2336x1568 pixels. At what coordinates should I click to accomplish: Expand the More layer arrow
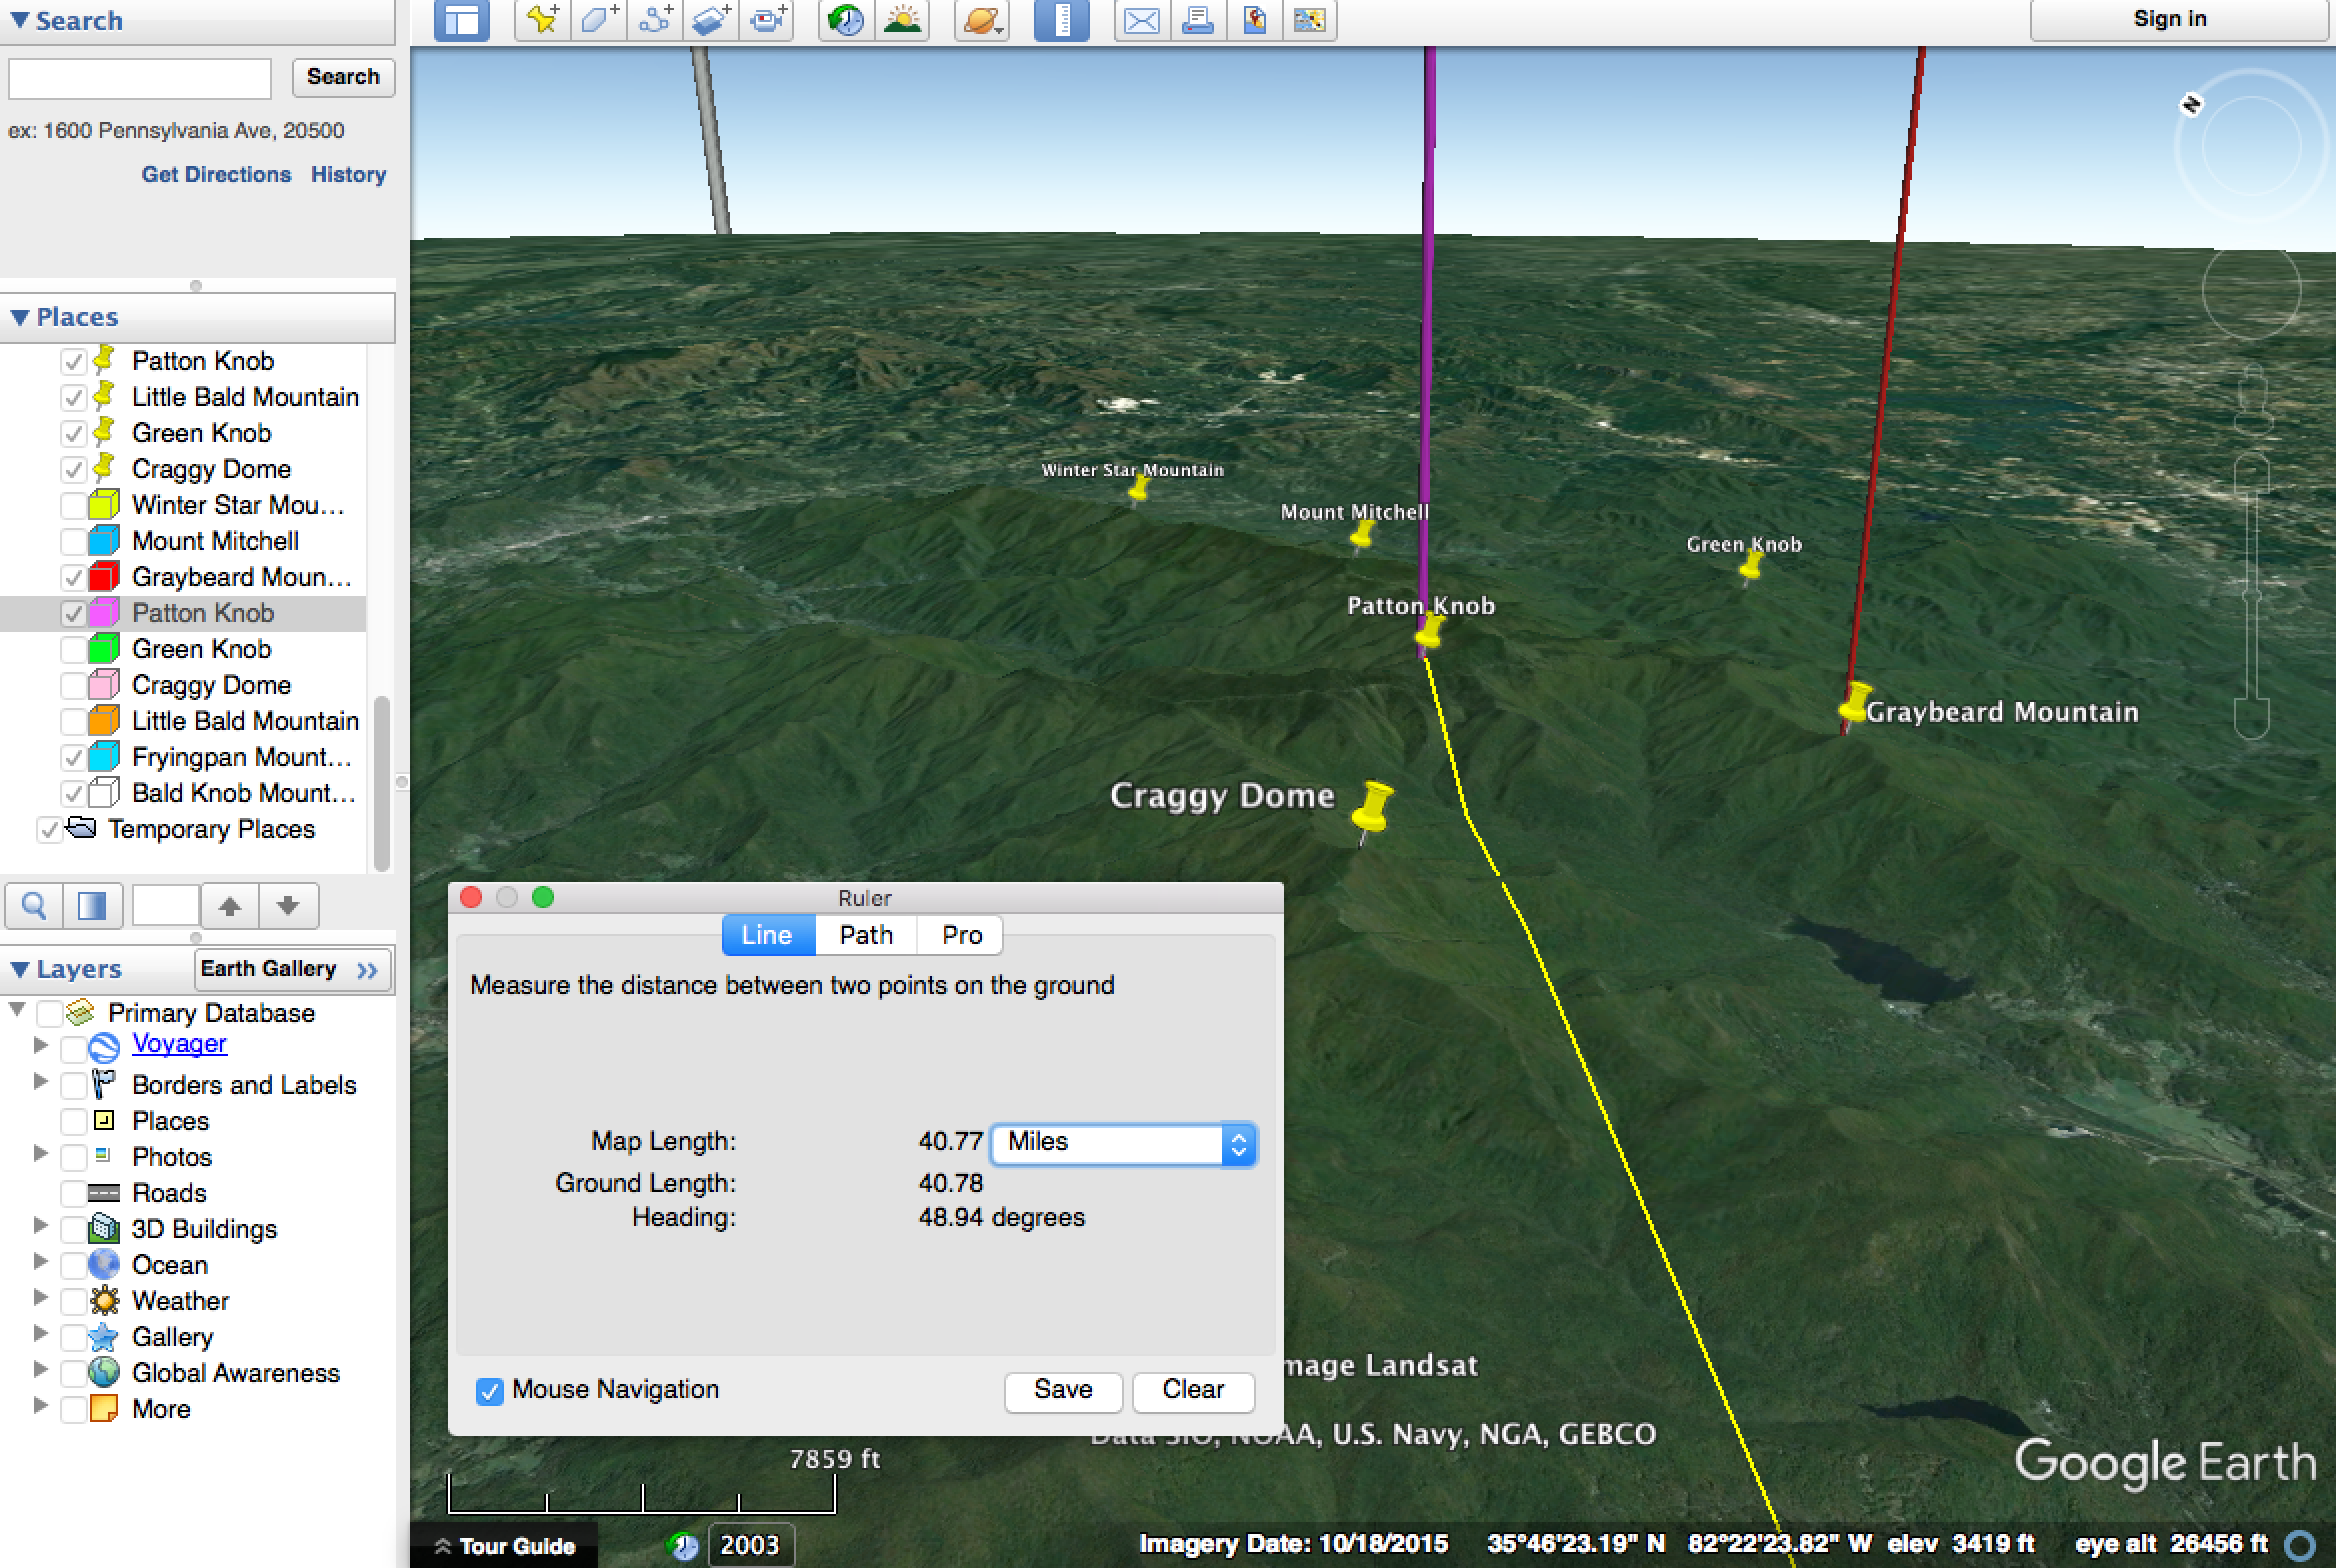point(41,1406)
